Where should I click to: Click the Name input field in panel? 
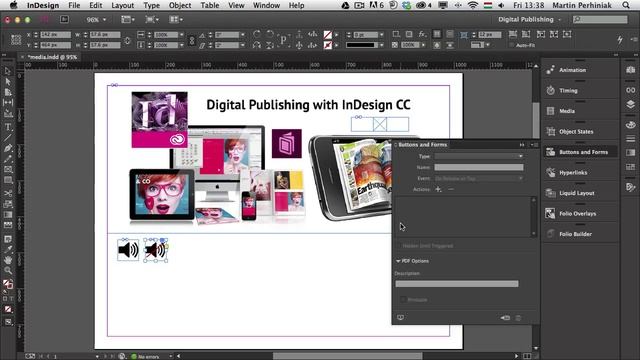click(479, 167)
